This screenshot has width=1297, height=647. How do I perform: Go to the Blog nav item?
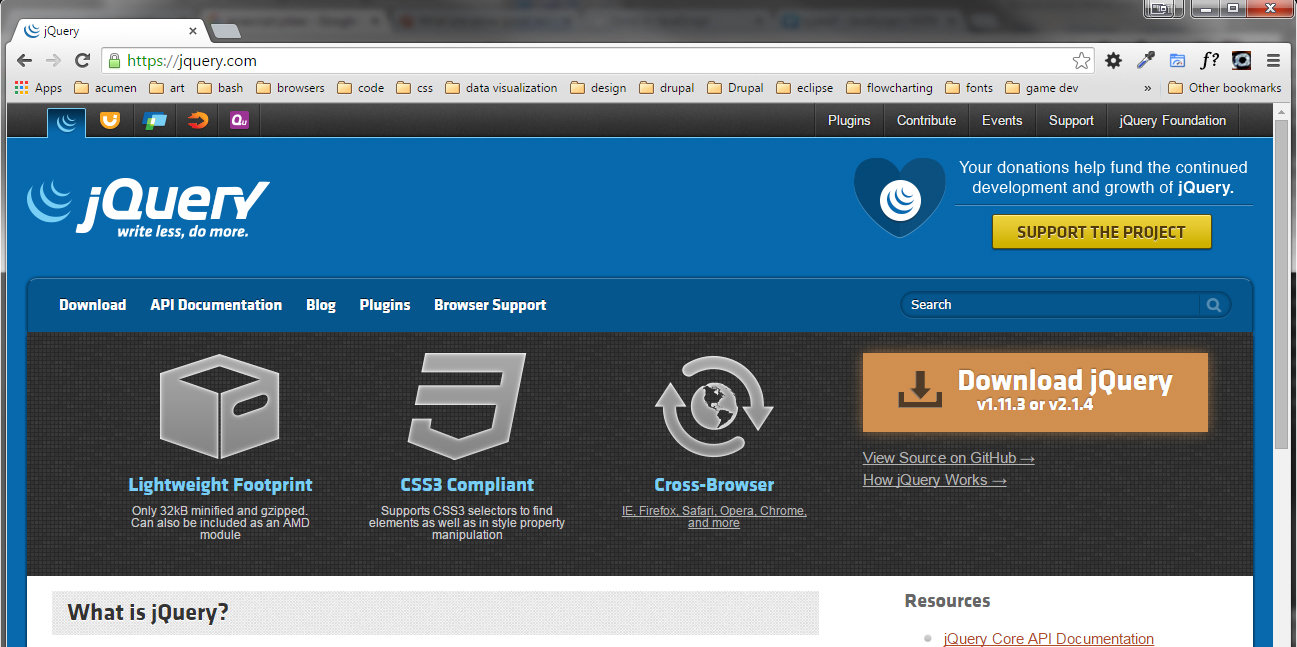pos(321,305)
